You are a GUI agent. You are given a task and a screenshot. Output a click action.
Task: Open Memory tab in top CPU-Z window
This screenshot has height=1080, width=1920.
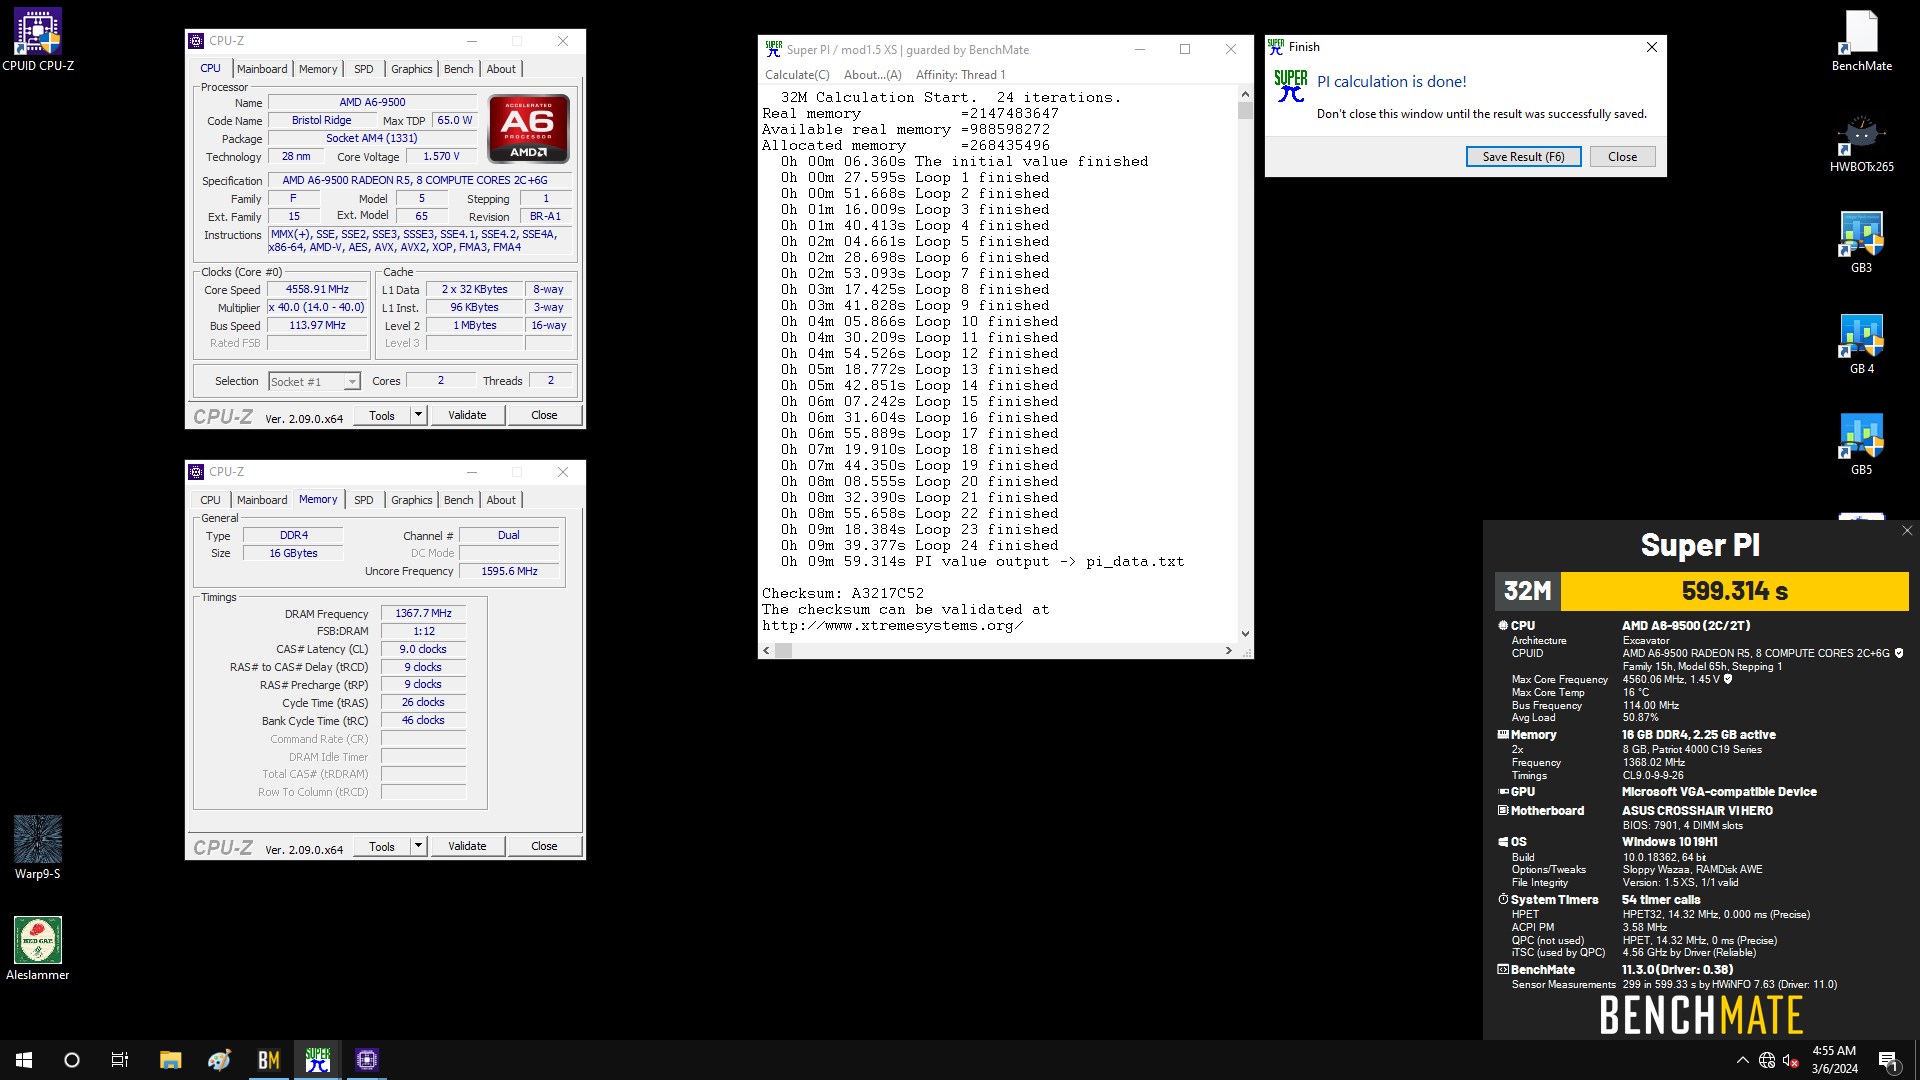click(318, 69)
